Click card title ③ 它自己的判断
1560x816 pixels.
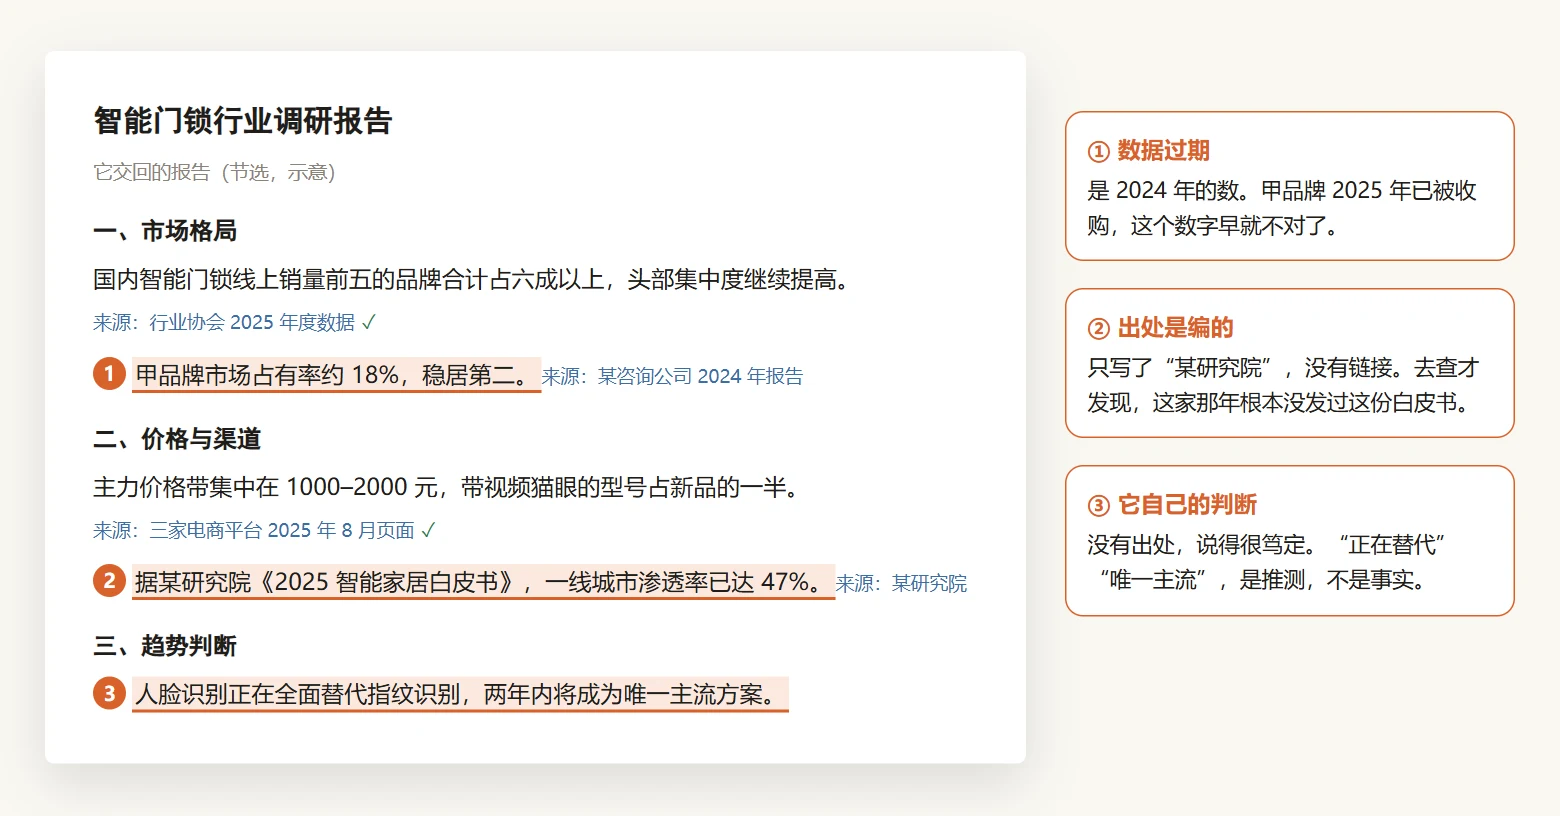(1172, 505)
